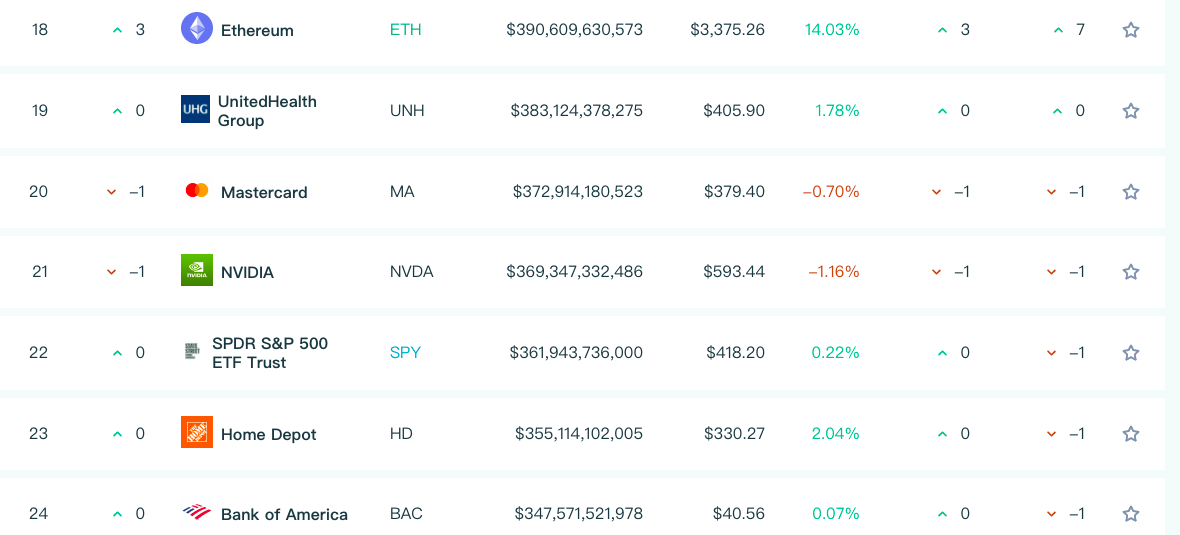Toggle the favorite star for UnitedHealth Group
The width and height of the screenshot is (1180, 535).
click(x=1131, y=111)
